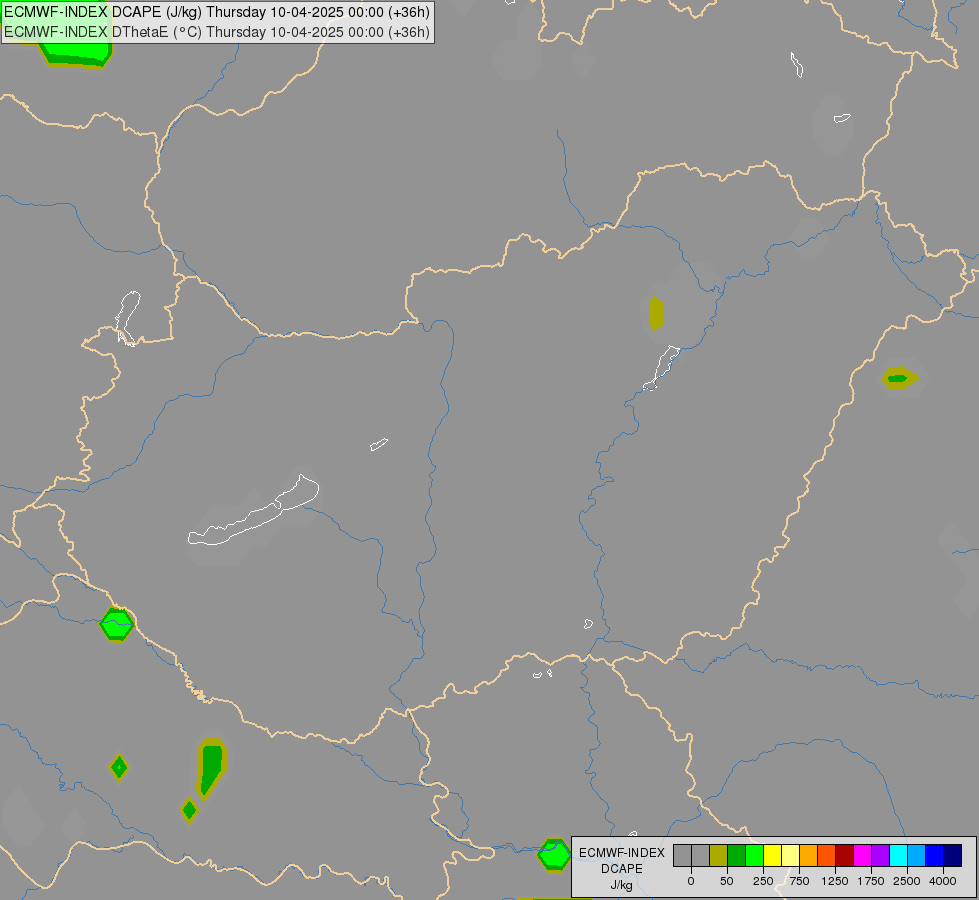Click the legend value 750

point(799,881)
